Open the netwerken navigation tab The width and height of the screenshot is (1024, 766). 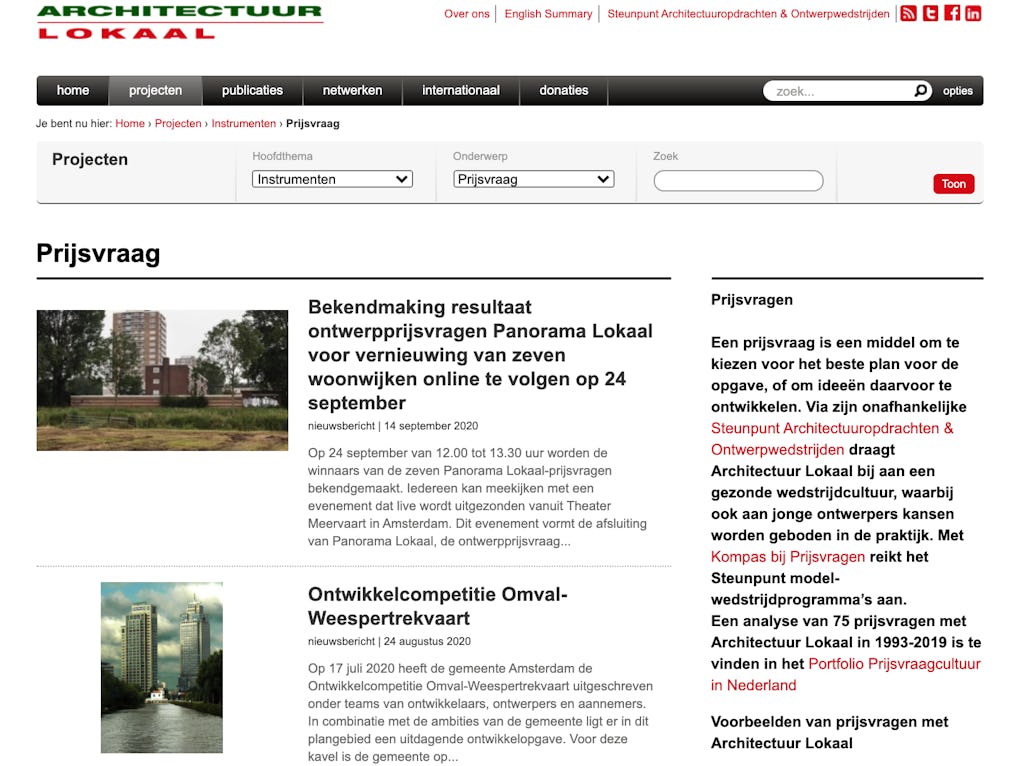click(x=352, y=91)
